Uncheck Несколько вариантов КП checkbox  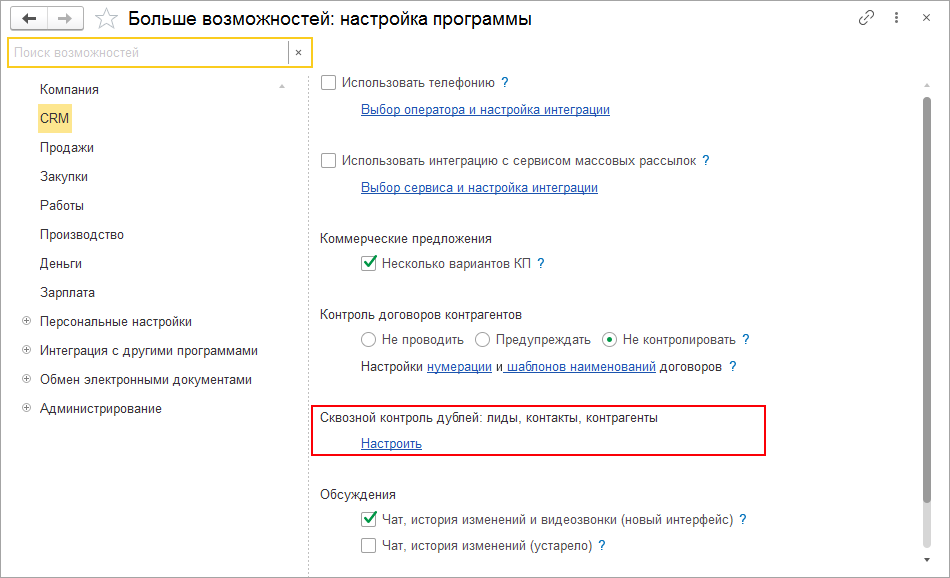(x=368, y=264)
